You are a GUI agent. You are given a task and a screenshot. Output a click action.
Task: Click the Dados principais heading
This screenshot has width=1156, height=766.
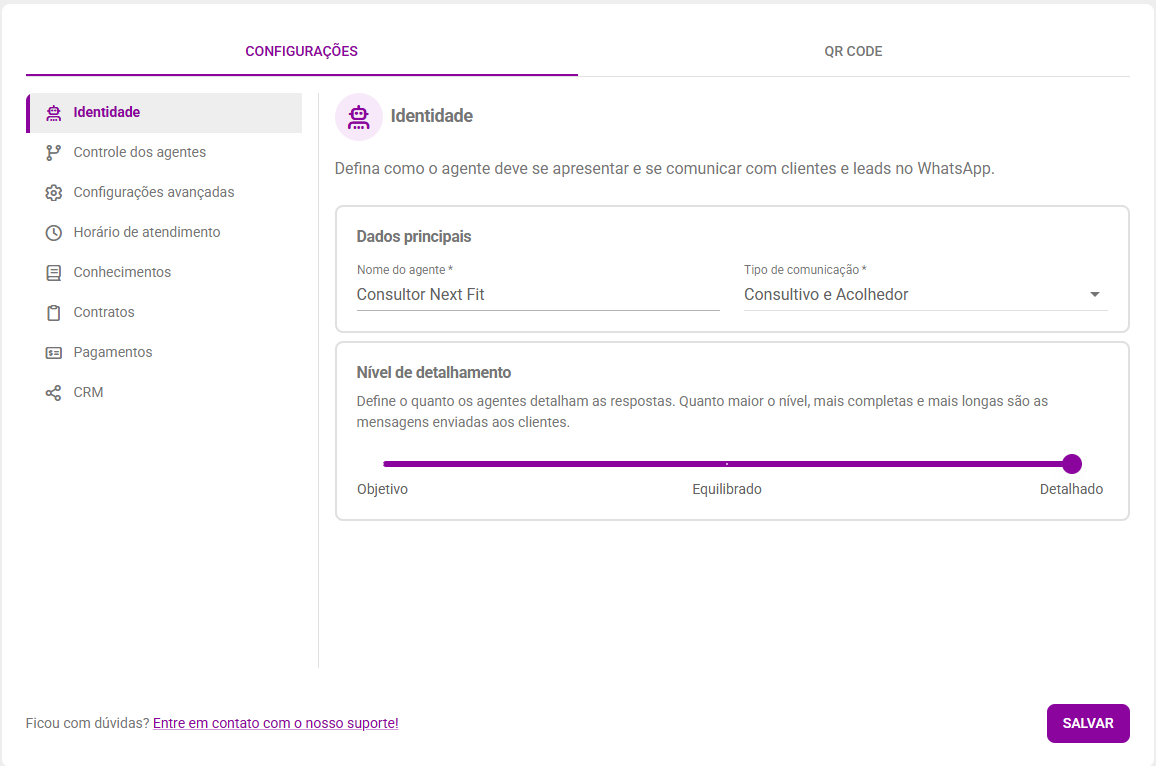[414, 237]
